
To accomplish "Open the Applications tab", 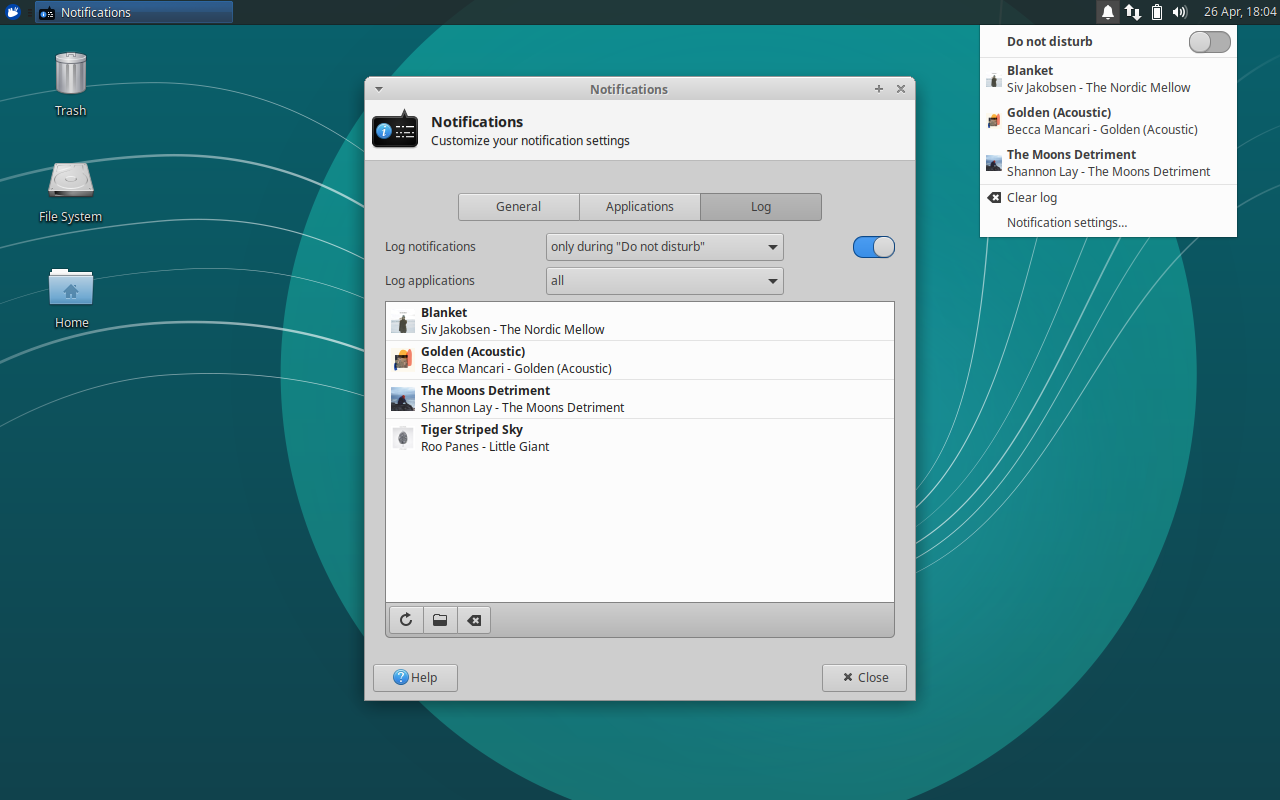I will point(639,207).
